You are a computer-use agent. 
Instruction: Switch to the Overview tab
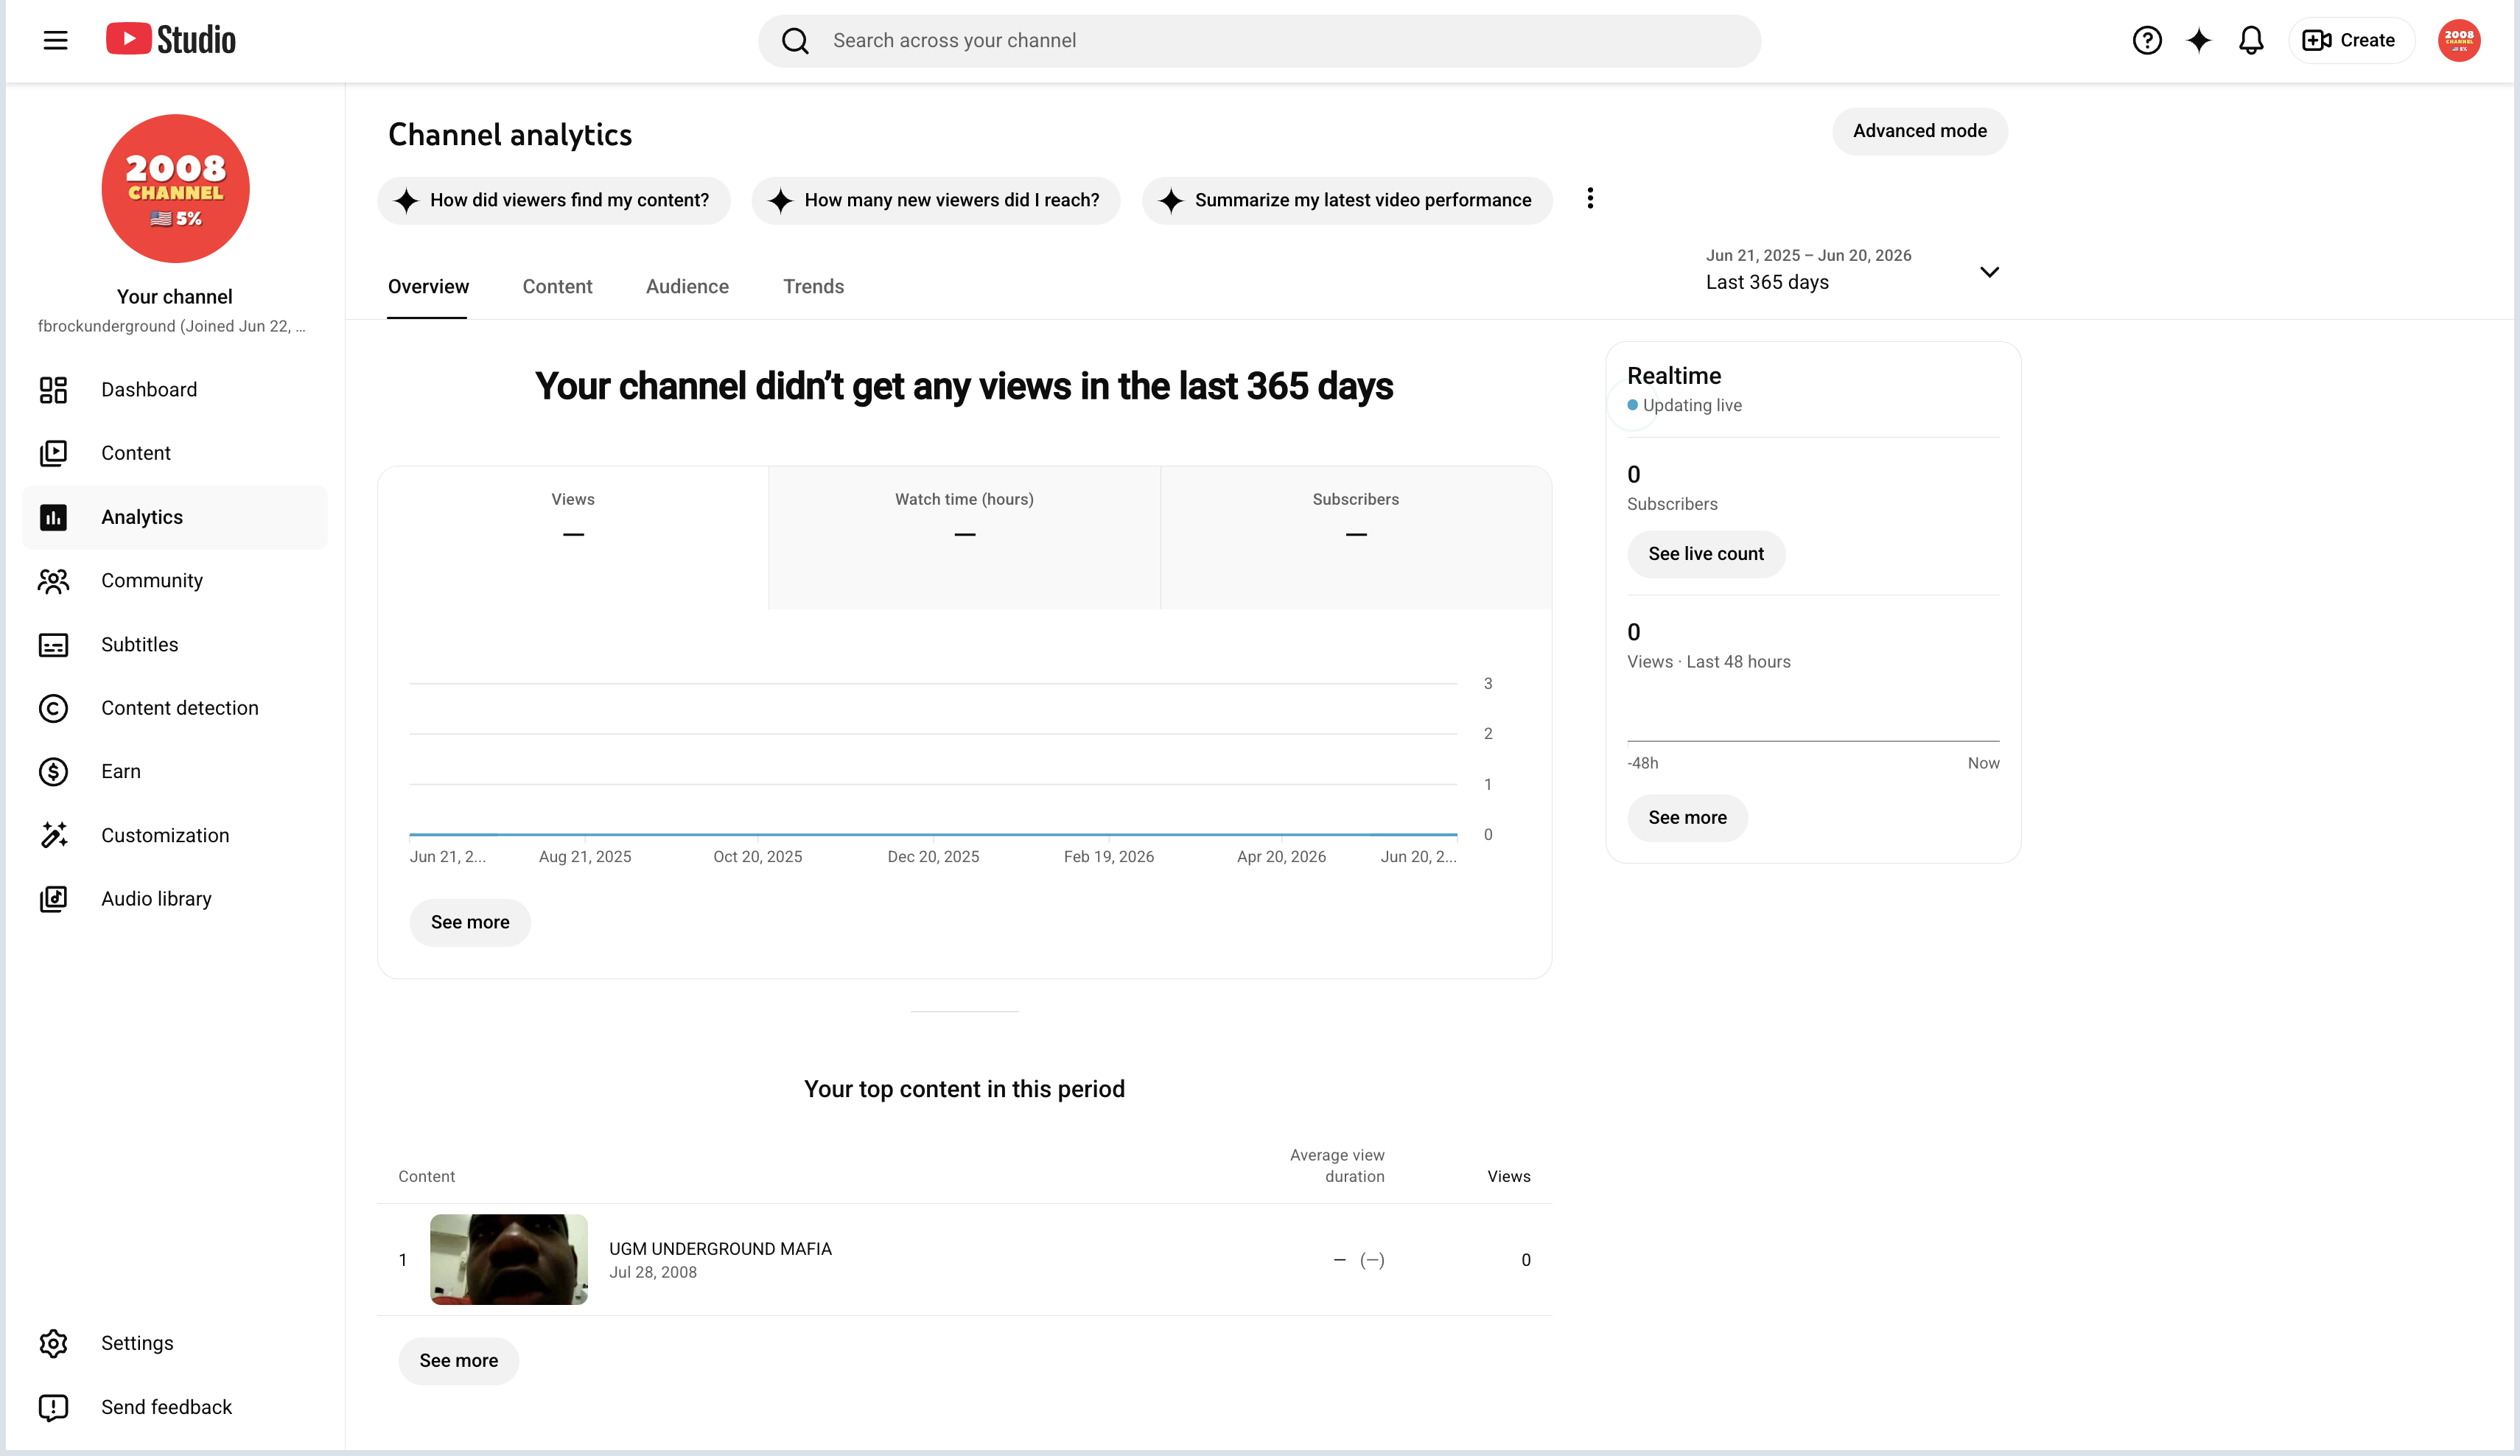coord(428,287)
